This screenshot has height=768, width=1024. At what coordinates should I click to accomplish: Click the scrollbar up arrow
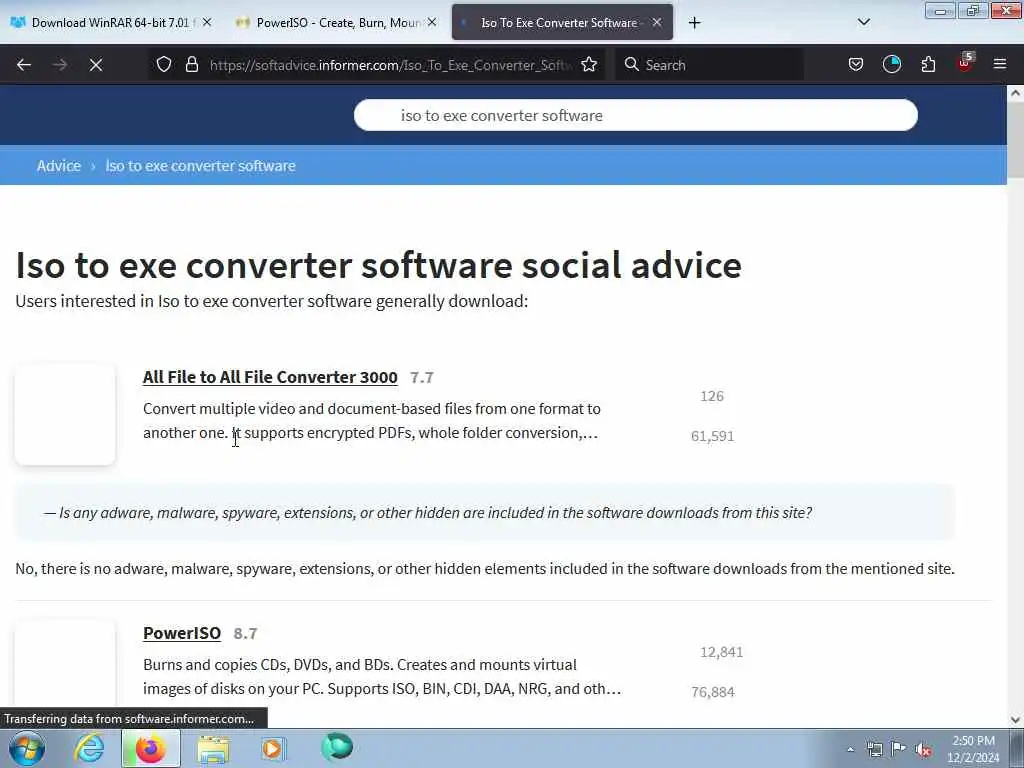tap(1015, 93)
